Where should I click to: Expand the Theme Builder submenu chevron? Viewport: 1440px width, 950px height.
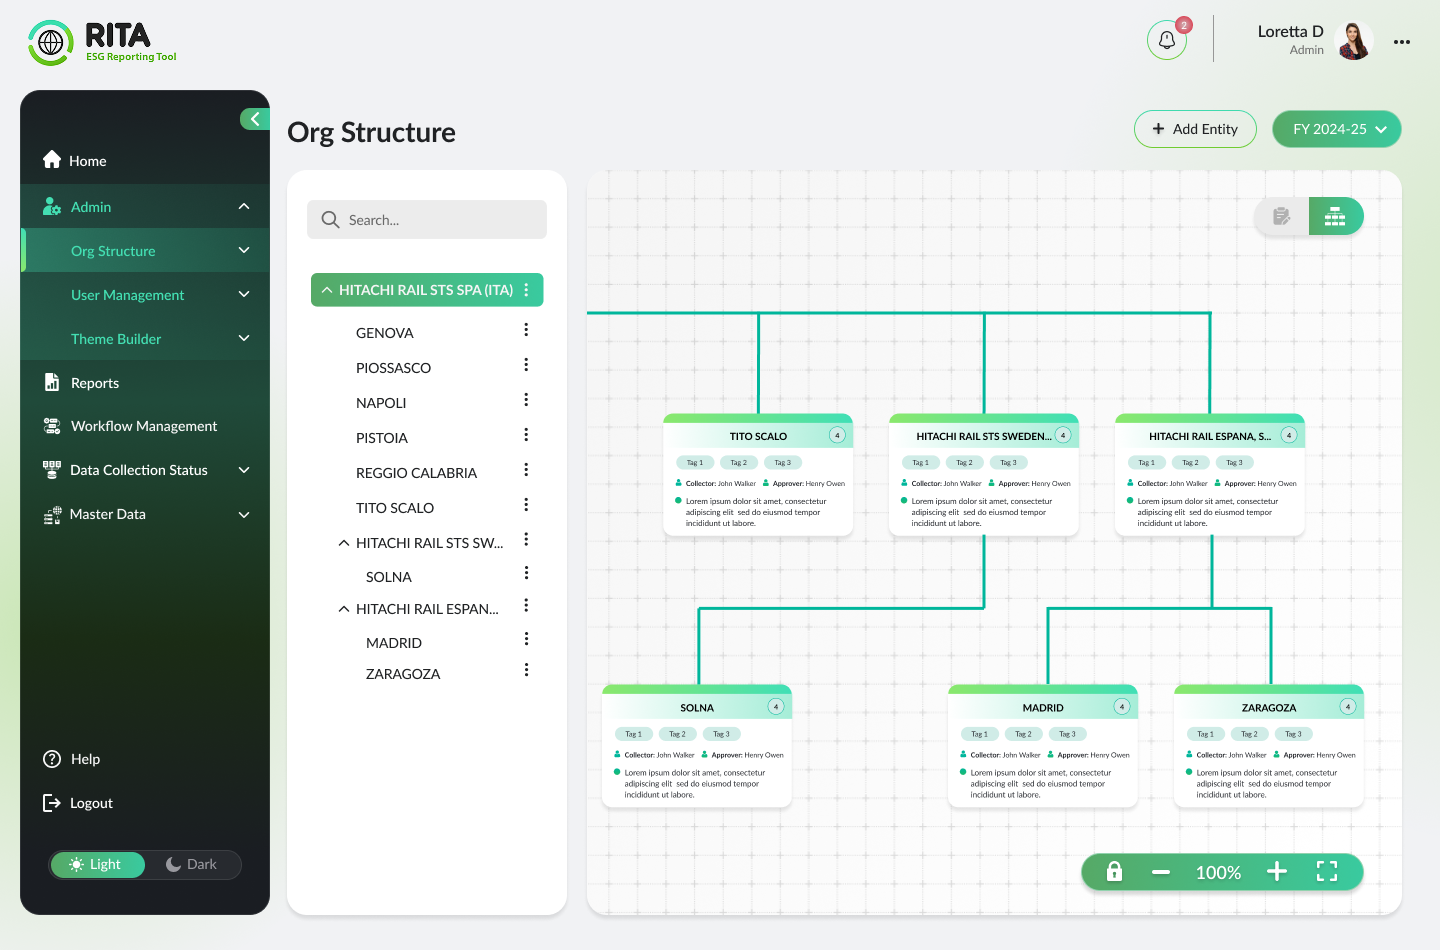(x=244, y=338)
